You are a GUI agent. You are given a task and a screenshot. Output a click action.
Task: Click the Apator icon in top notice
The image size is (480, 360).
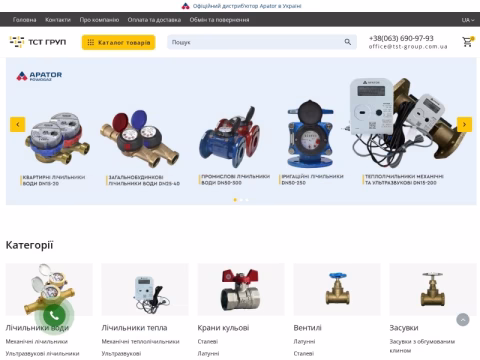(x=185, y=6)
